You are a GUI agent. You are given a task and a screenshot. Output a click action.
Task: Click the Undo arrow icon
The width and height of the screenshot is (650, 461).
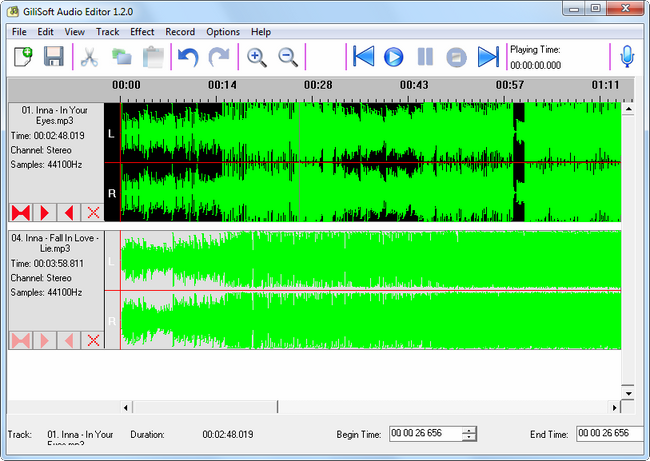[188, 57]
